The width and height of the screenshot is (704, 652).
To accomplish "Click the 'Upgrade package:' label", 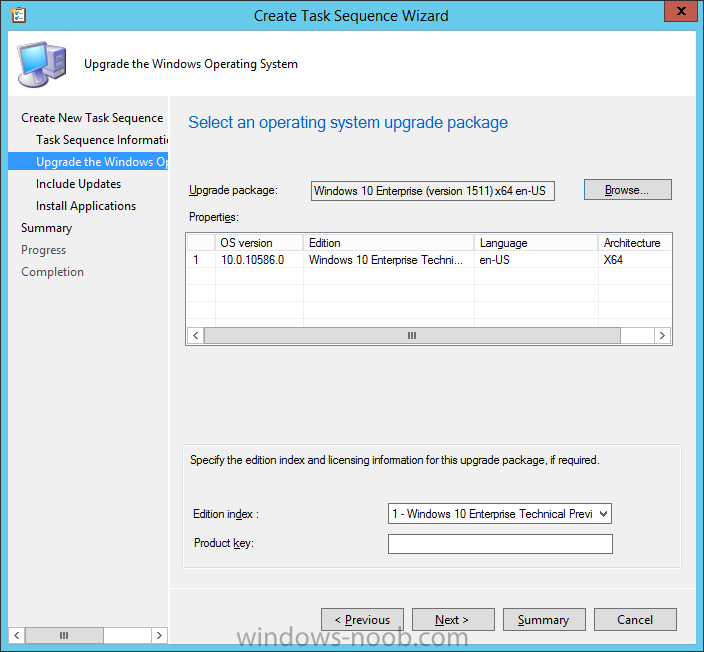I will coord(233,190).
